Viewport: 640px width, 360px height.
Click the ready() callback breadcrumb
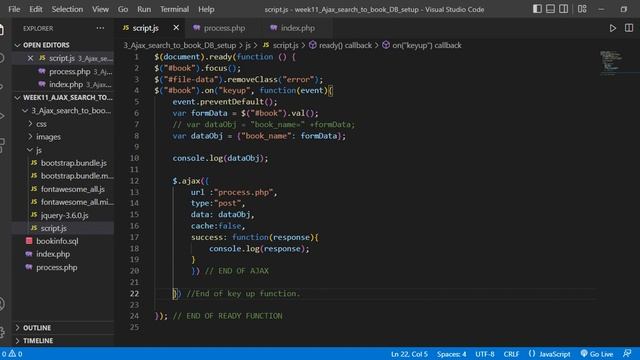[x=340, y=45]
